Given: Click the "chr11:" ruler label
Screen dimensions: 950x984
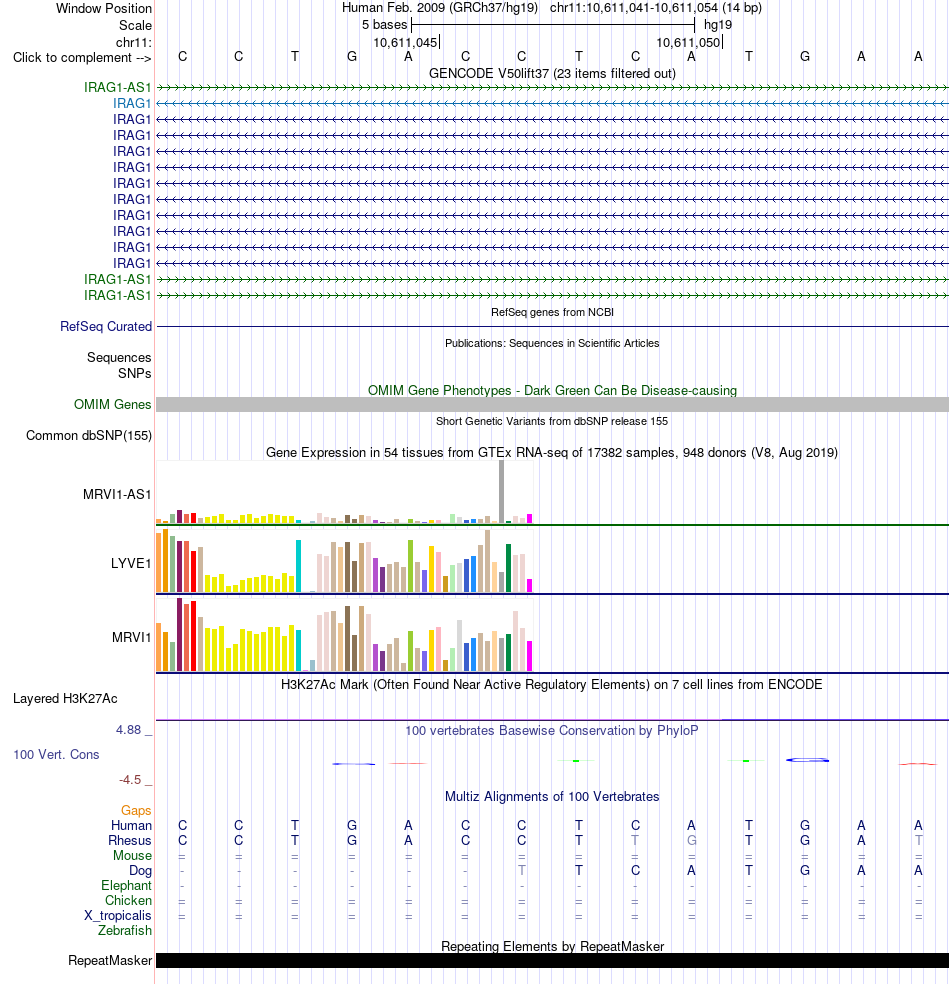Looking at the screenshot, I should click(134, 42).
